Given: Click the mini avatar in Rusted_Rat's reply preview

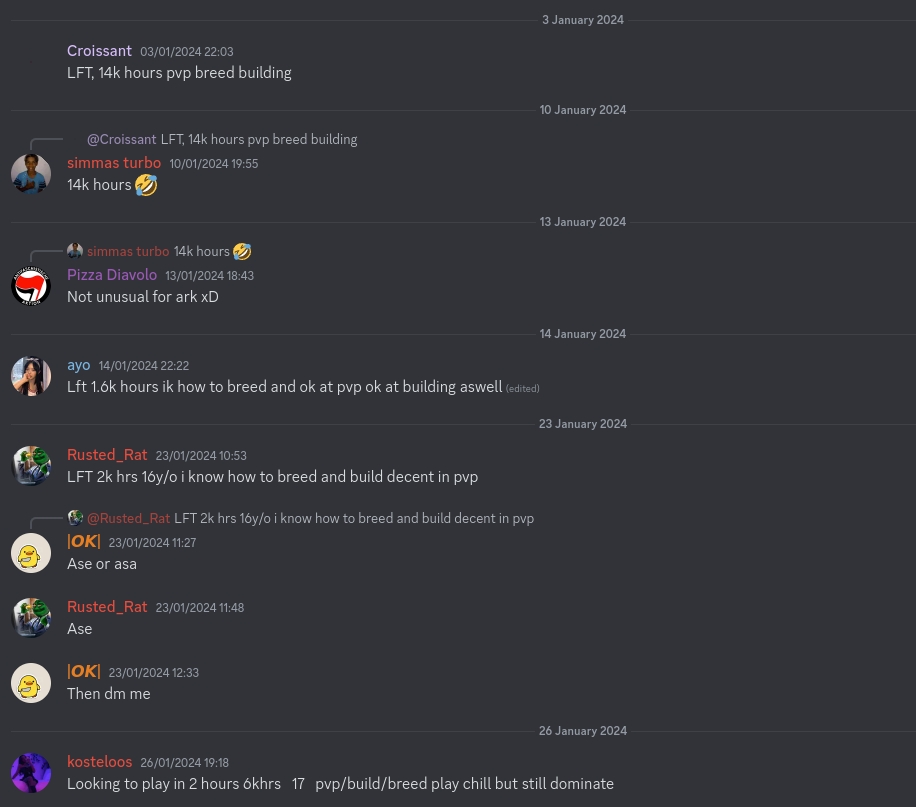Looking at the screenshot, I should pyautogui.click(x=75, y=518).
